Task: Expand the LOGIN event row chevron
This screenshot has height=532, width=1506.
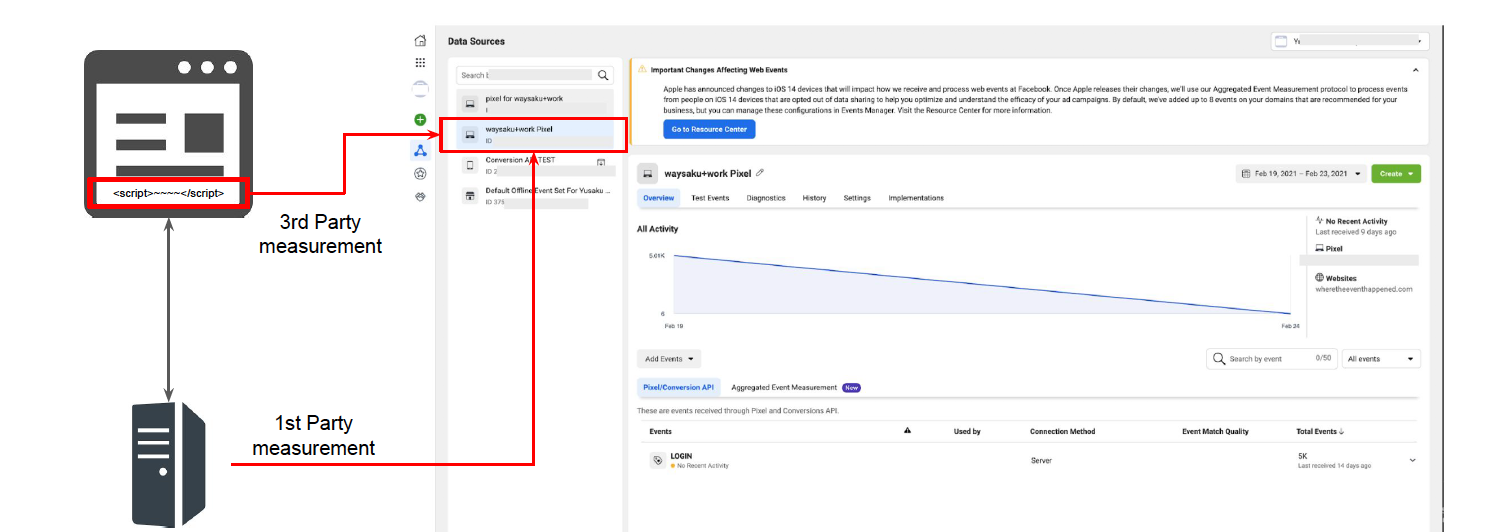Action: pos(1412,460)
